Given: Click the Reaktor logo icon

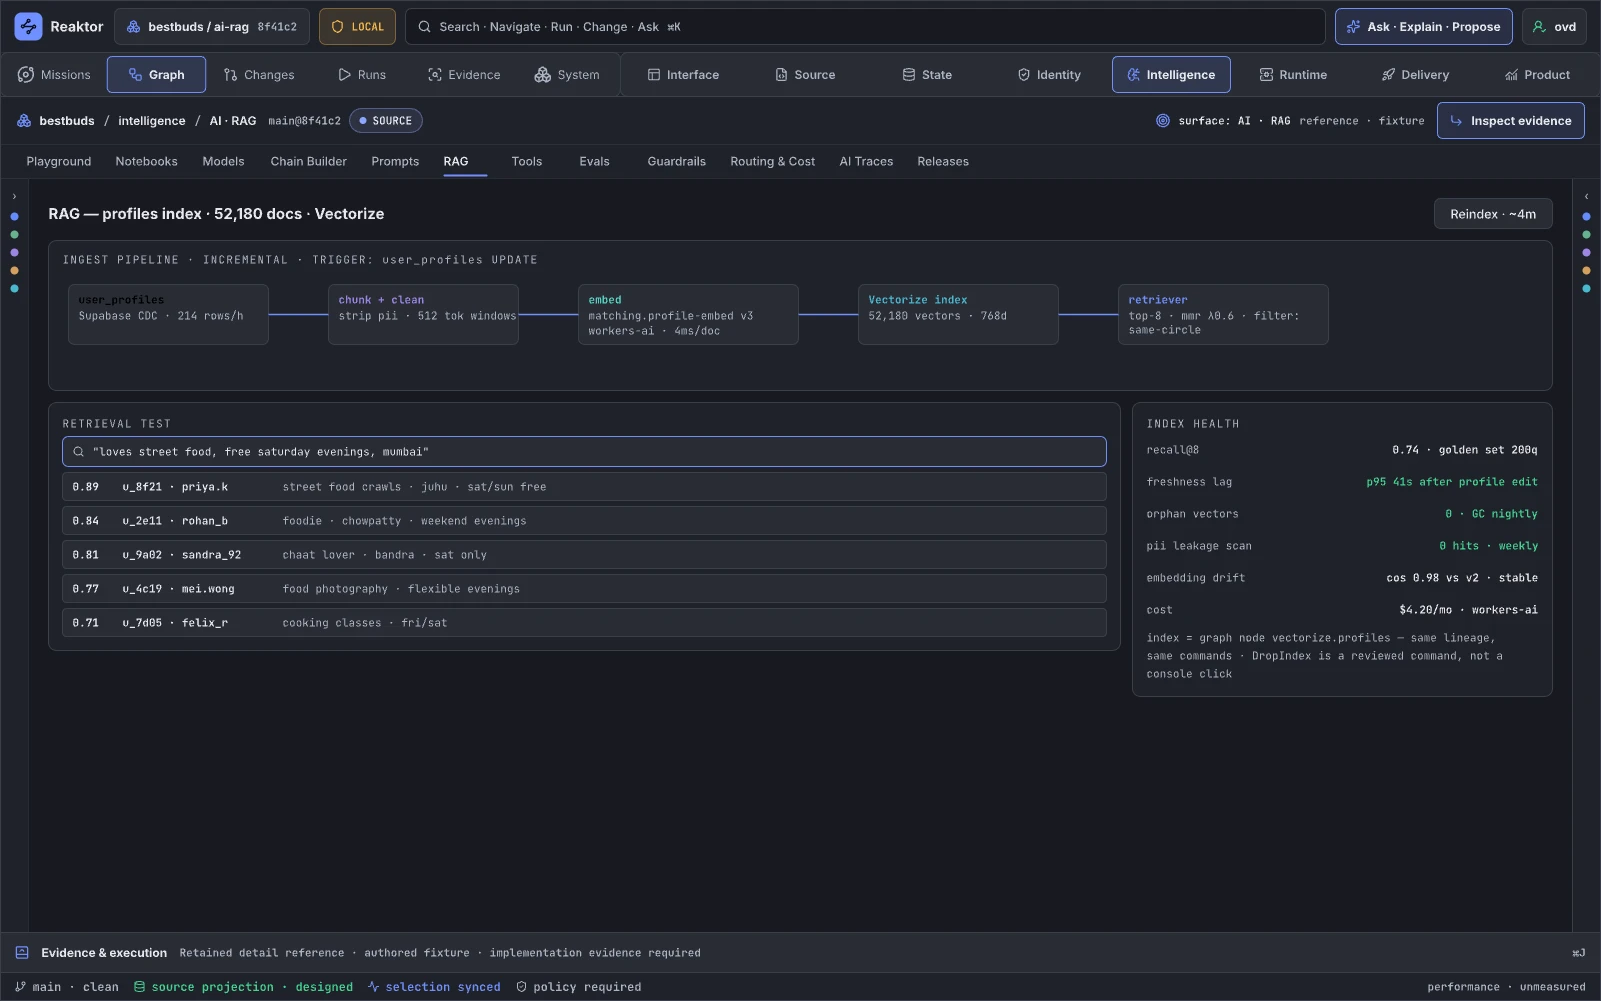Looking at the screenshot, I should pos(28,27).
